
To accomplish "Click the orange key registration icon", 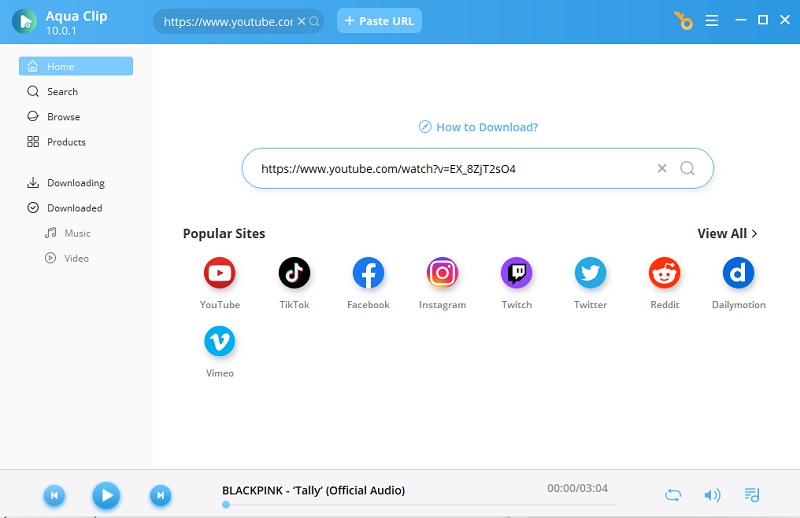I will click(x=683, y=21).
